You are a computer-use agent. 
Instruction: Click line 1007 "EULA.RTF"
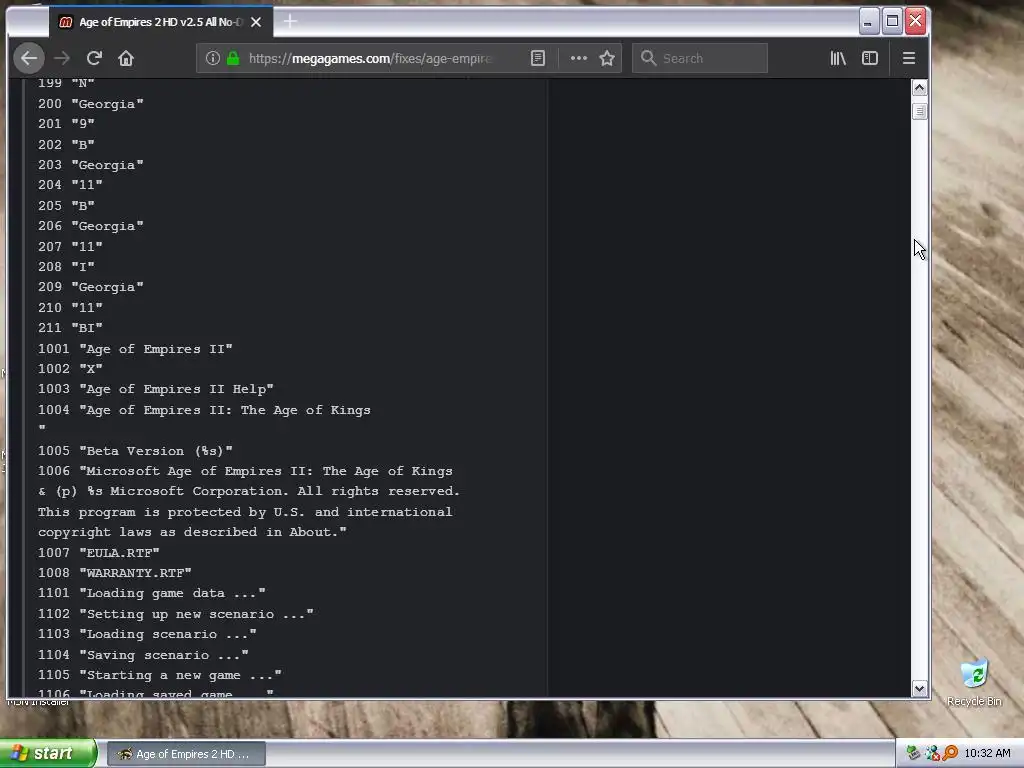point(99,552)
